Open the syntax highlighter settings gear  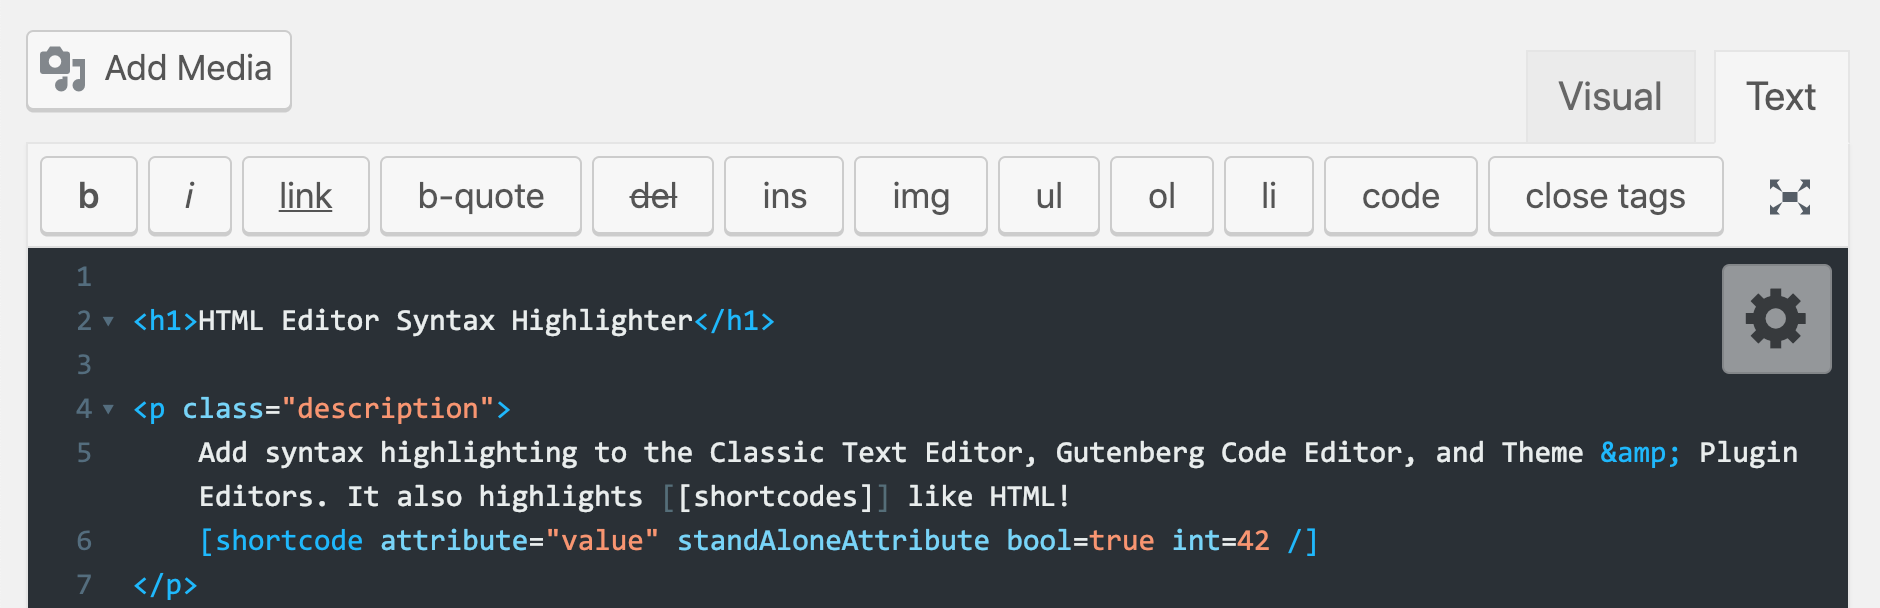[x=1776, y=319]
